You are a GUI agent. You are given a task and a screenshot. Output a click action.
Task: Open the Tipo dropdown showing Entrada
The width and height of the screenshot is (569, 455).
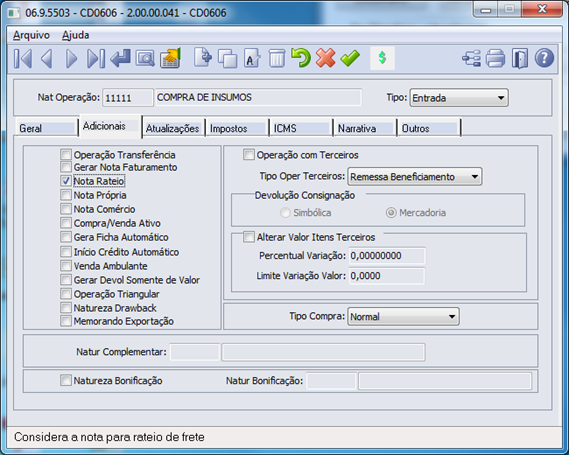459,98
